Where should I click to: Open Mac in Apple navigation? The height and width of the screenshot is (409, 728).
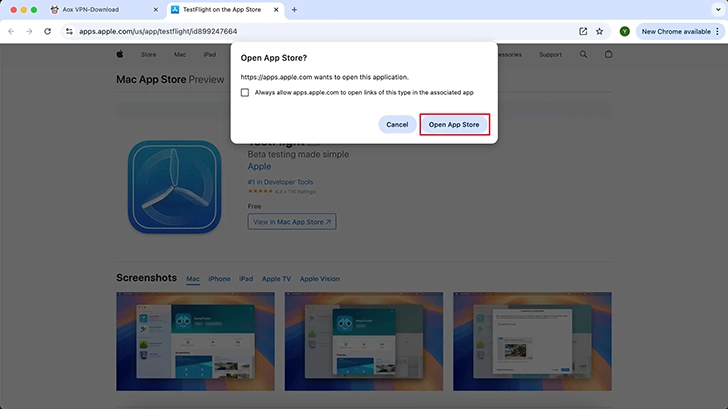point(180,54)
